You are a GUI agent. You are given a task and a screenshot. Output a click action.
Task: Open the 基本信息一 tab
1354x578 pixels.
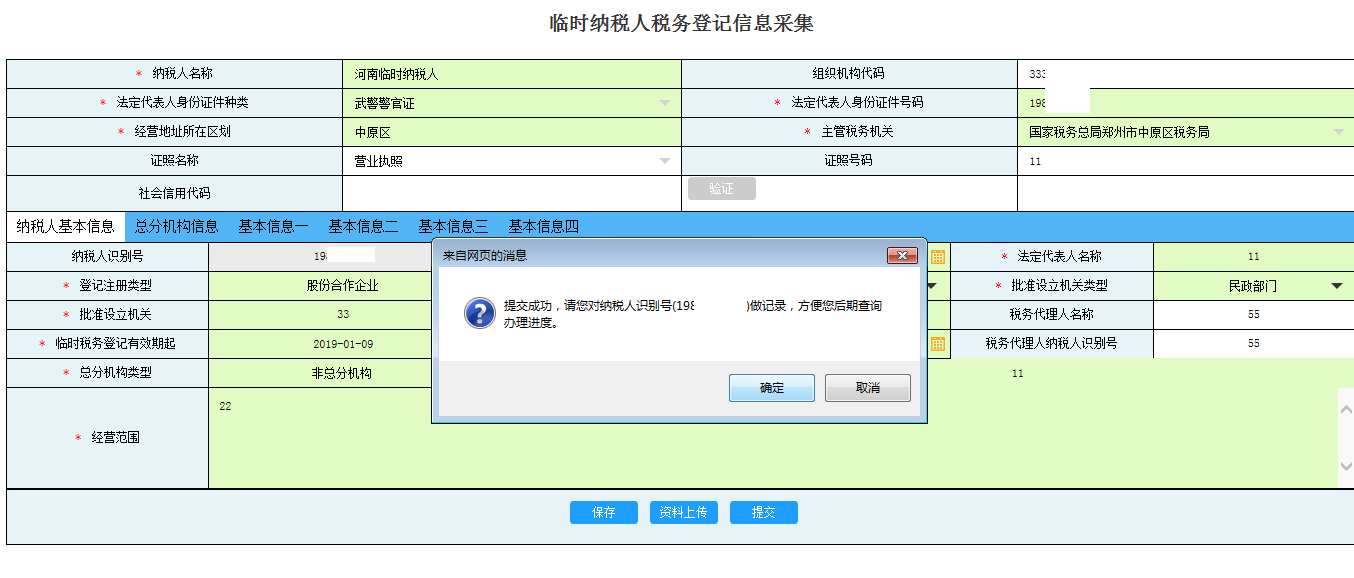click(273, 226)
